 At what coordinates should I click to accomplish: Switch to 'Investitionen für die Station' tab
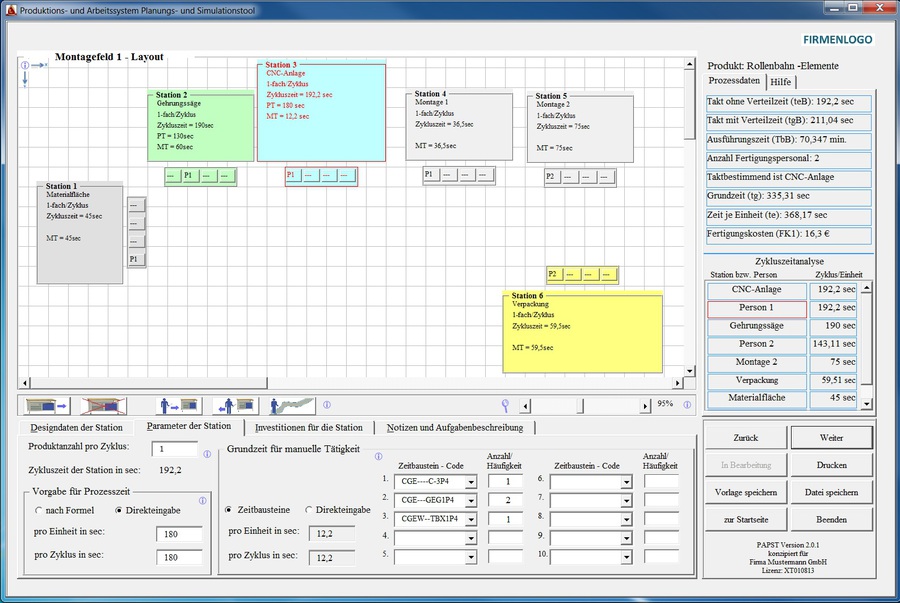[x=308, y=427]
